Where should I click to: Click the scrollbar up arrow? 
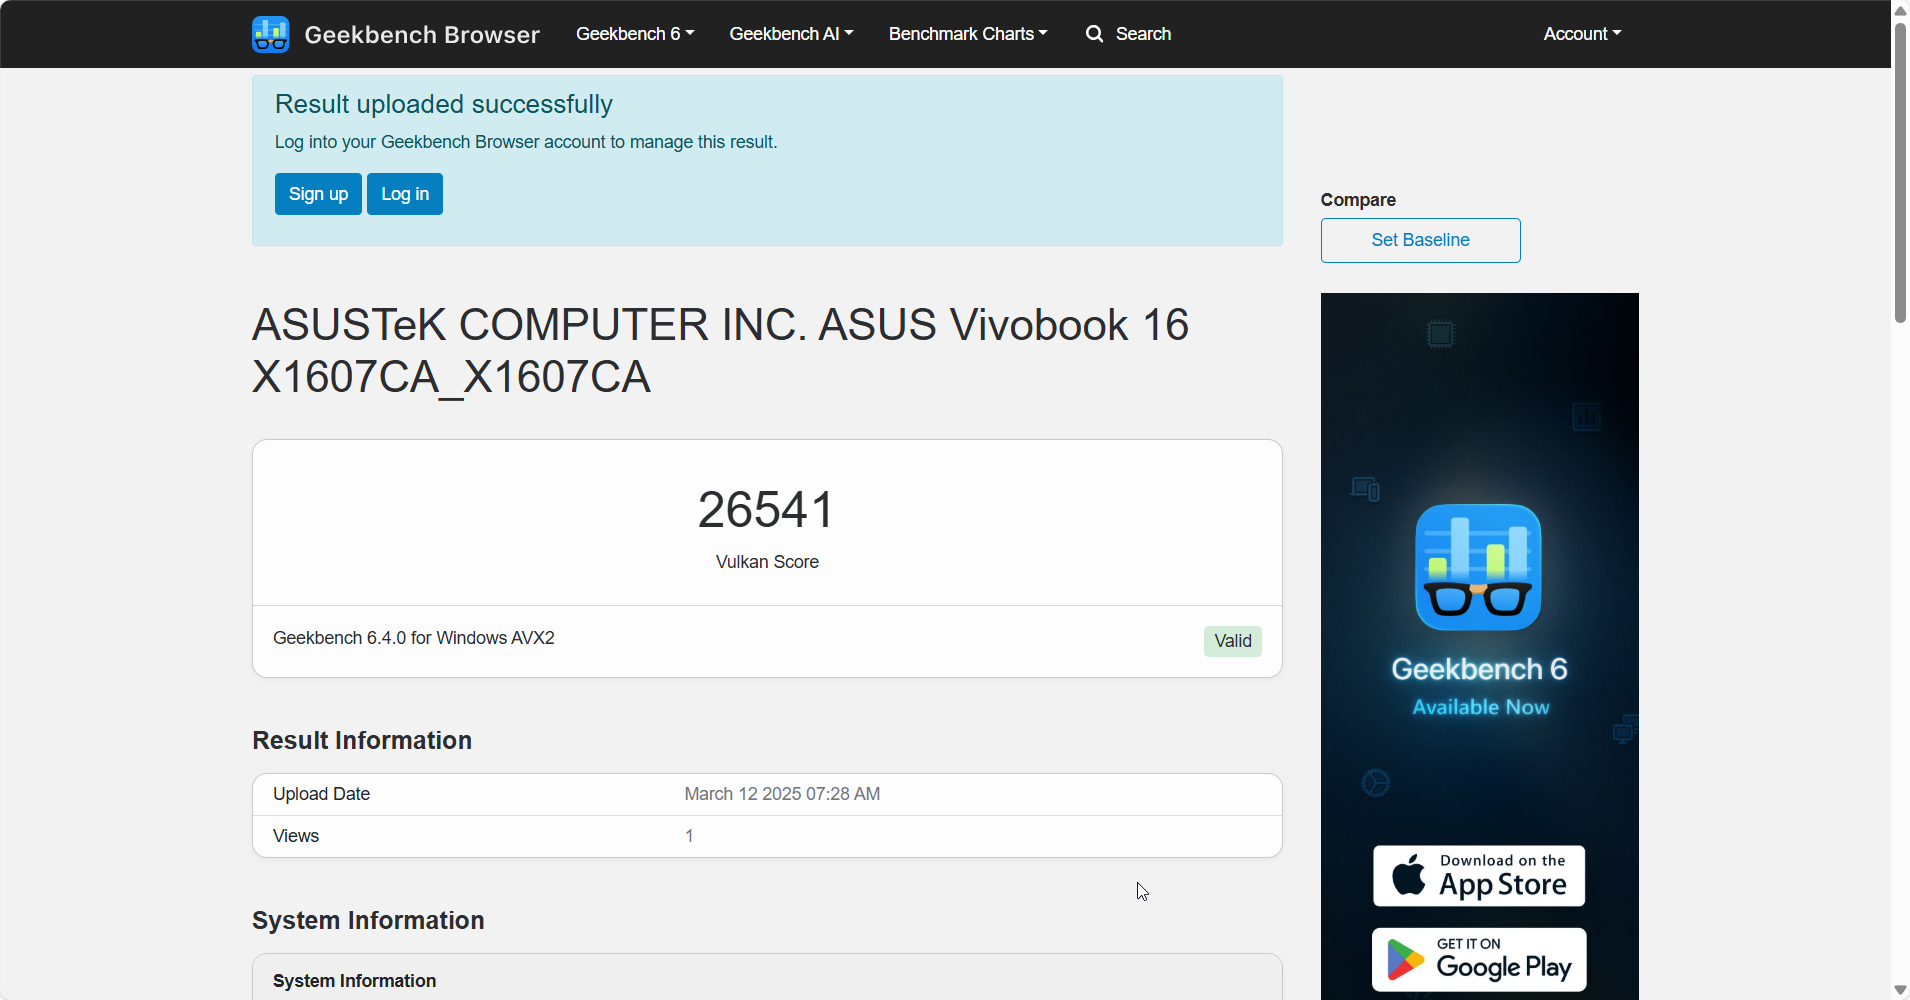tap(1900, 10)
